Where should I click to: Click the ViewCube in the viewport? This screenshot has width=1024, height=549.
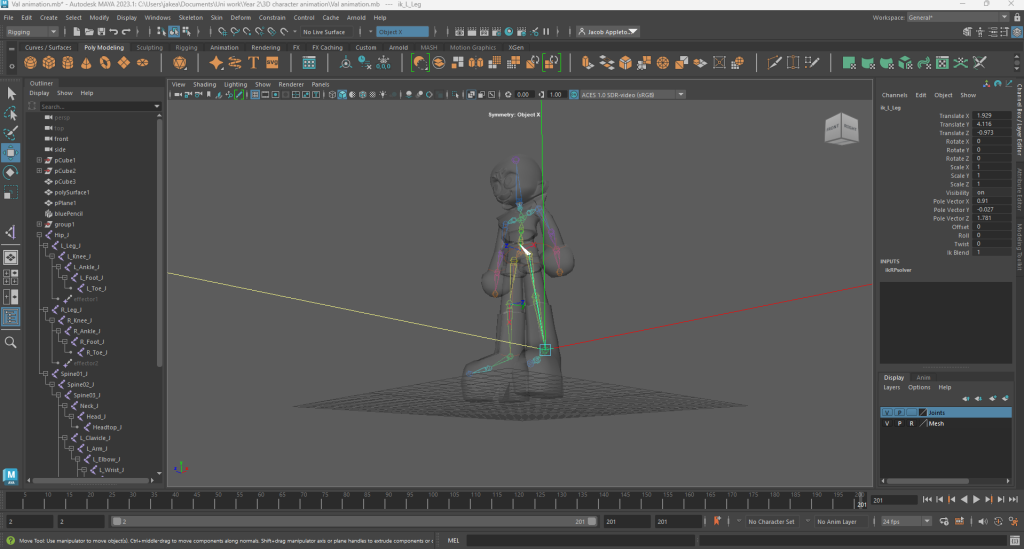click(840, 128)
